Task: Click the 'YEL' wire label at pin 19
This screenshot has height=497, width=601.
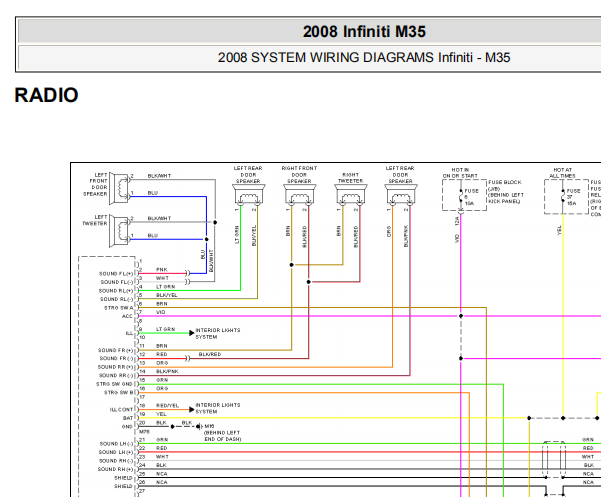Action: click(x=161, y=414)
